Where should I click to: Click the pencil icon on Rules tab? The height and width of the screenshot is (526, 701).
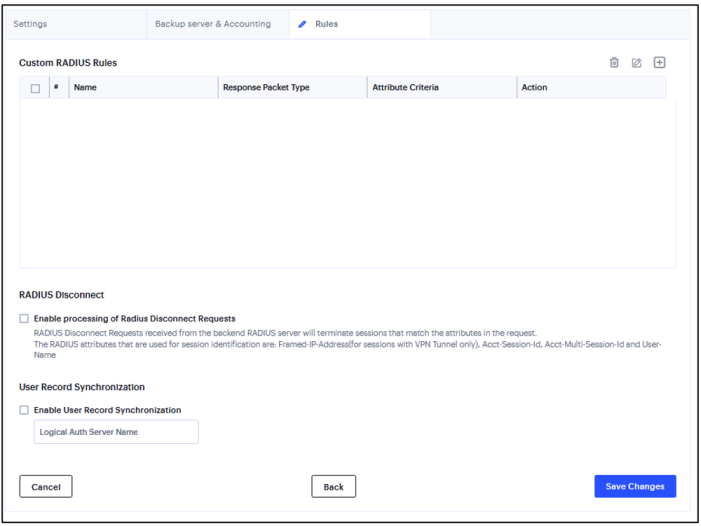(302, 24)
